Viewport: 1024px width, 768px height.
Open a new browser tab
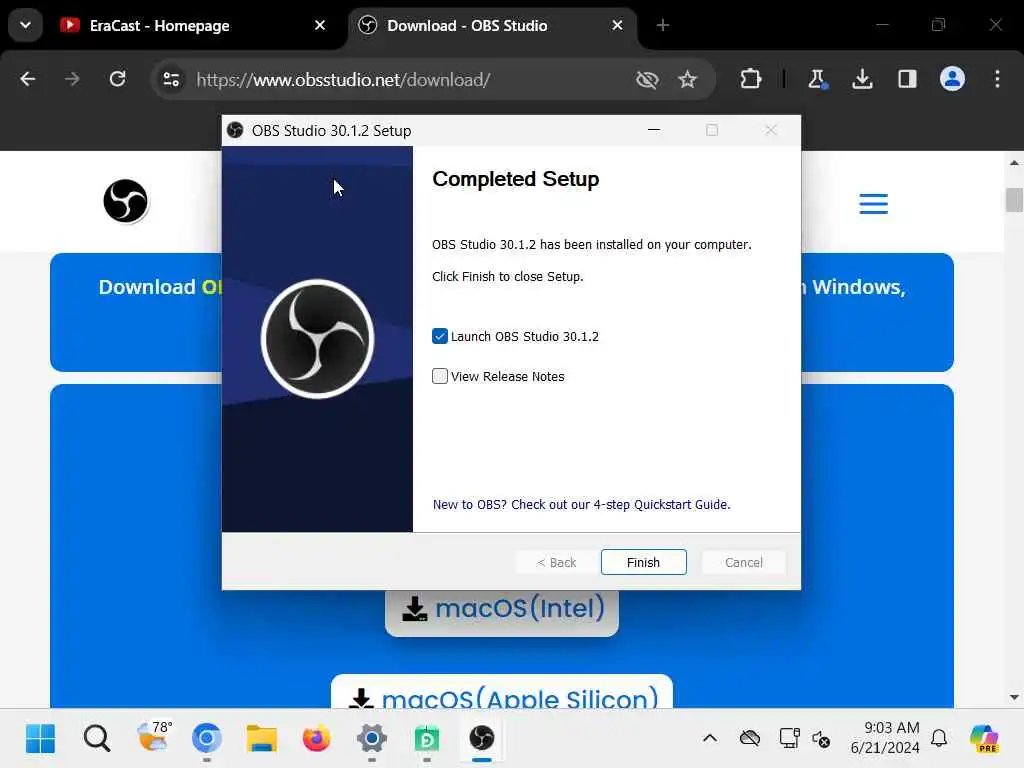coord(663,25)
